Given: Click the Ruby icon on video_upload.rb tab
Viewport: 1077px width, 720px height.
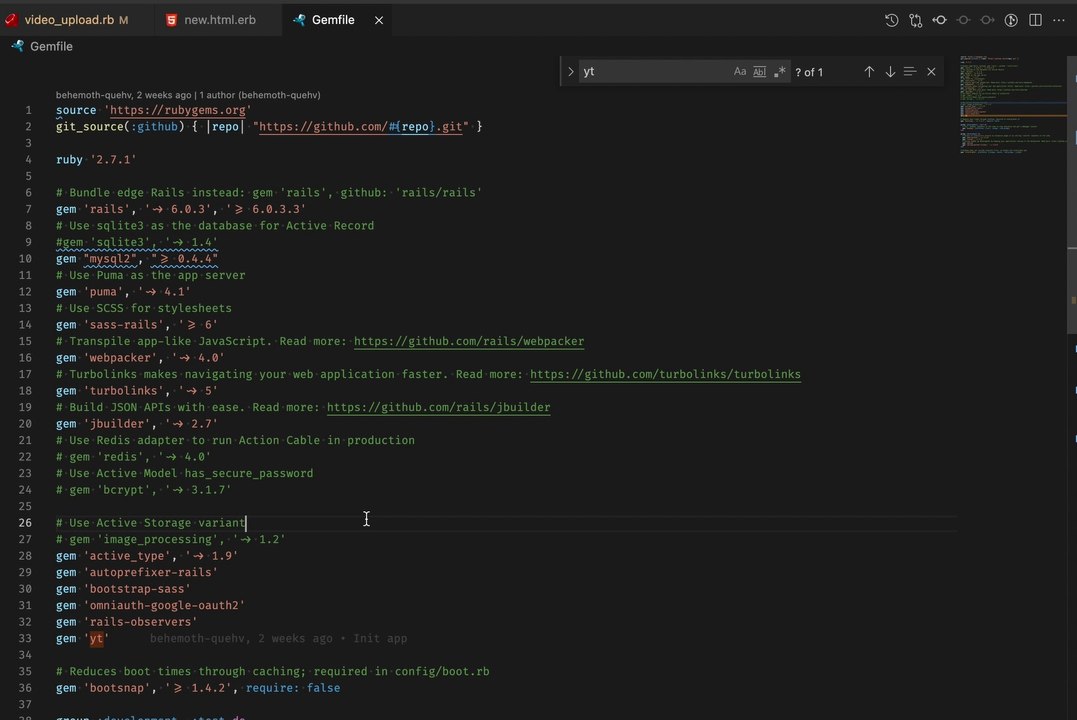Looking at the screenshot, I should click(x=11, y=20).
